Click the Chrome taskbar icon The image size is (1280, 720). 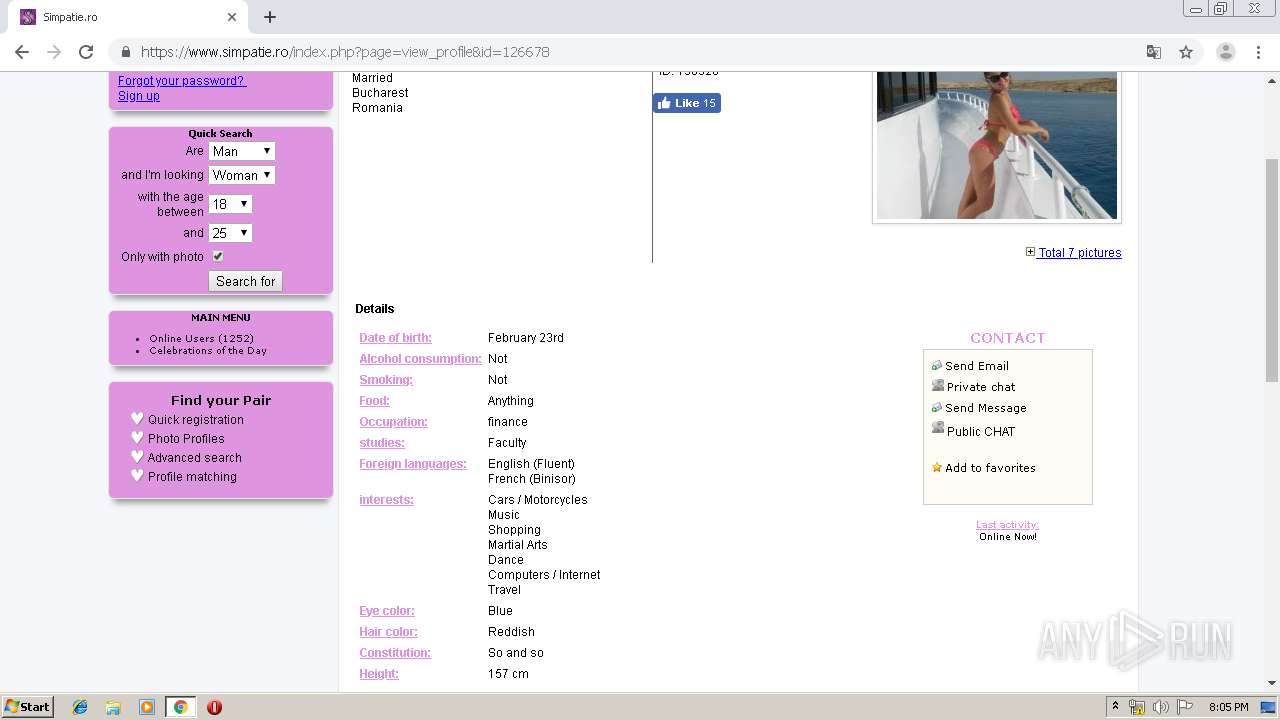(180, 707)
